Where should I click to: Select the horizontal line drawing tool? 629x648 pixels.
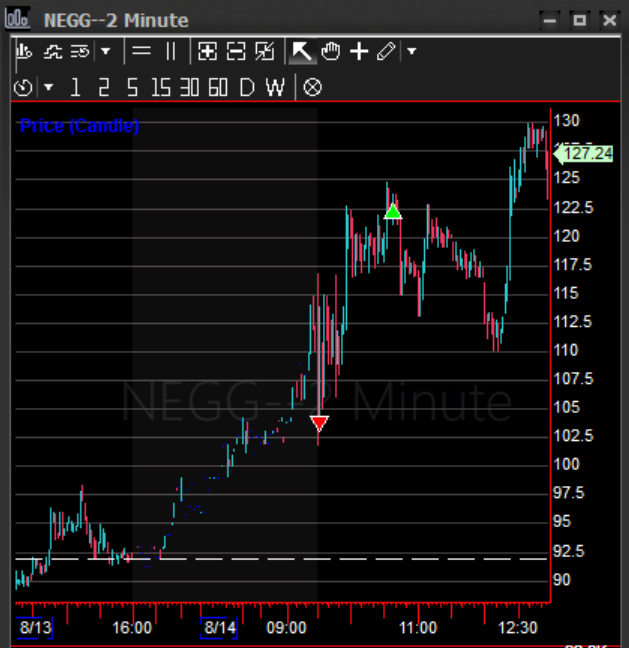141,52
